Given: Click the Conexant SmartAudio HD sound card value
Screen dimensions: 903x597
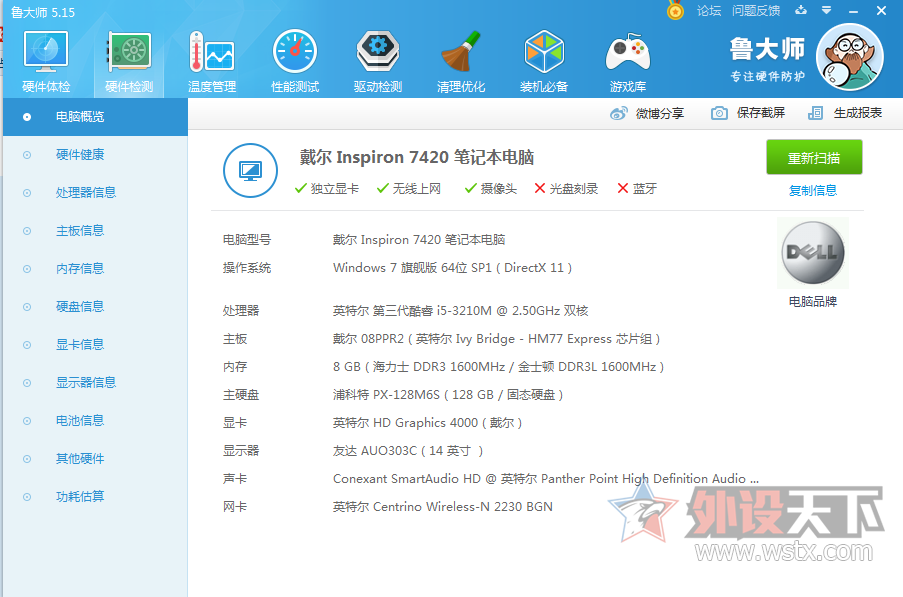Looking at the screenshot, I should coord(545,479).
